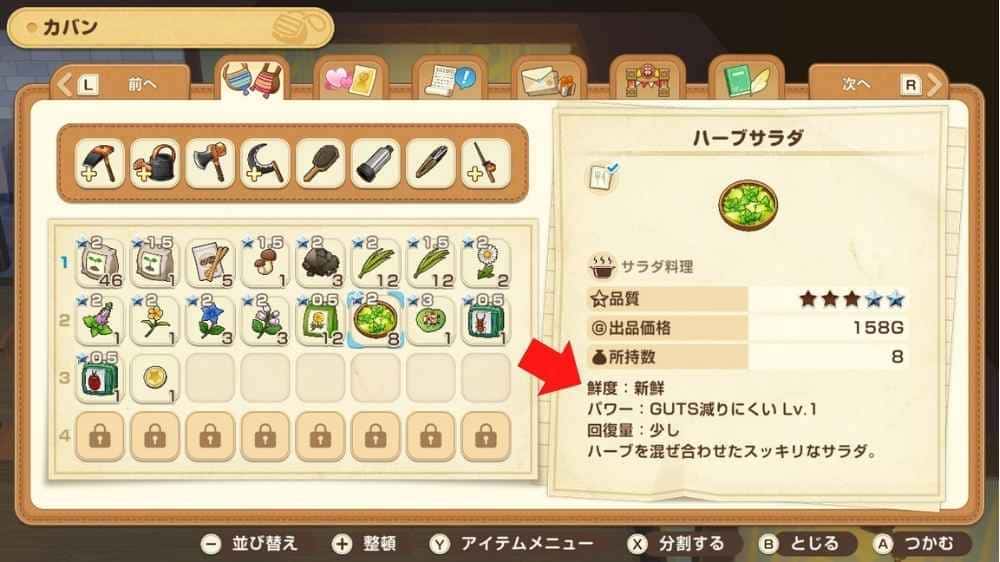This screenshot has width=1000, height=562.
Task: Go to the previous page with 前へ
Action: coord(120,84)
